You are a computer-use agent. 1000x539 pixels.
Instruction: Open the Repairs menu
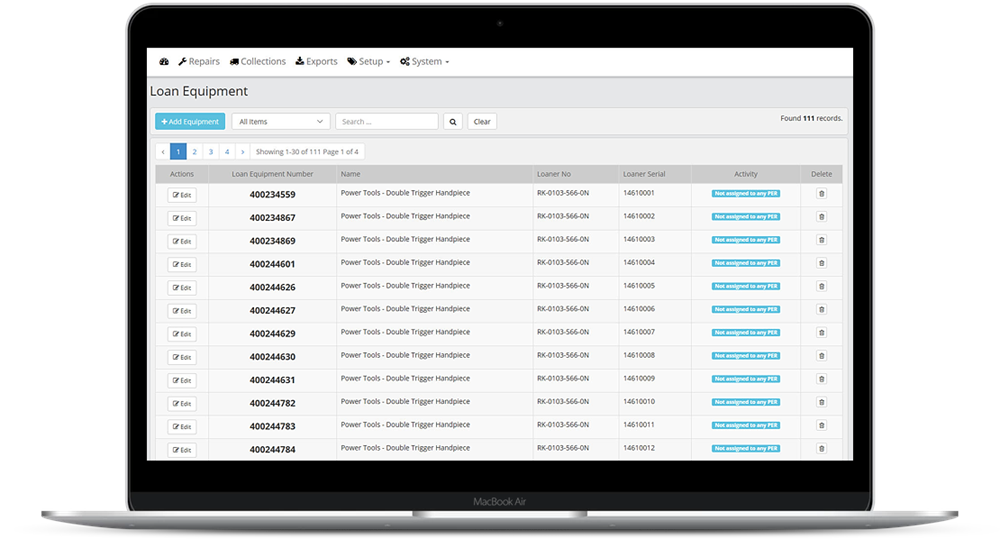[x=199, y=62]
